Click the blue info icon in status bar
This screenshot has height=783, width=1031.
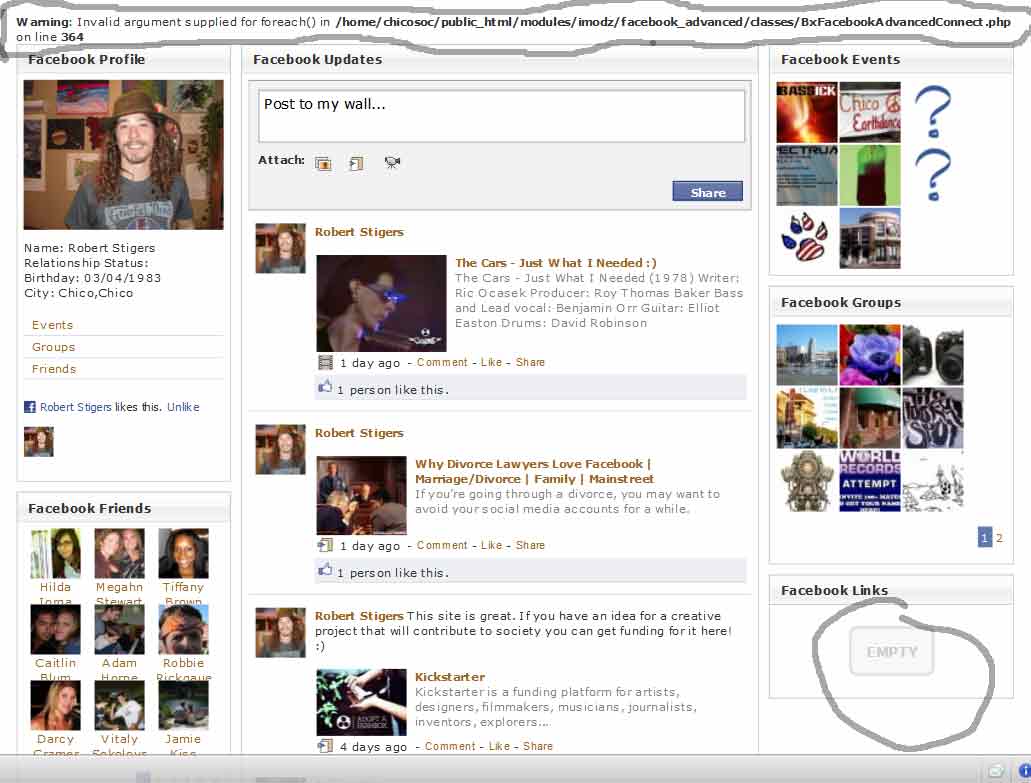click(1024, 770)
